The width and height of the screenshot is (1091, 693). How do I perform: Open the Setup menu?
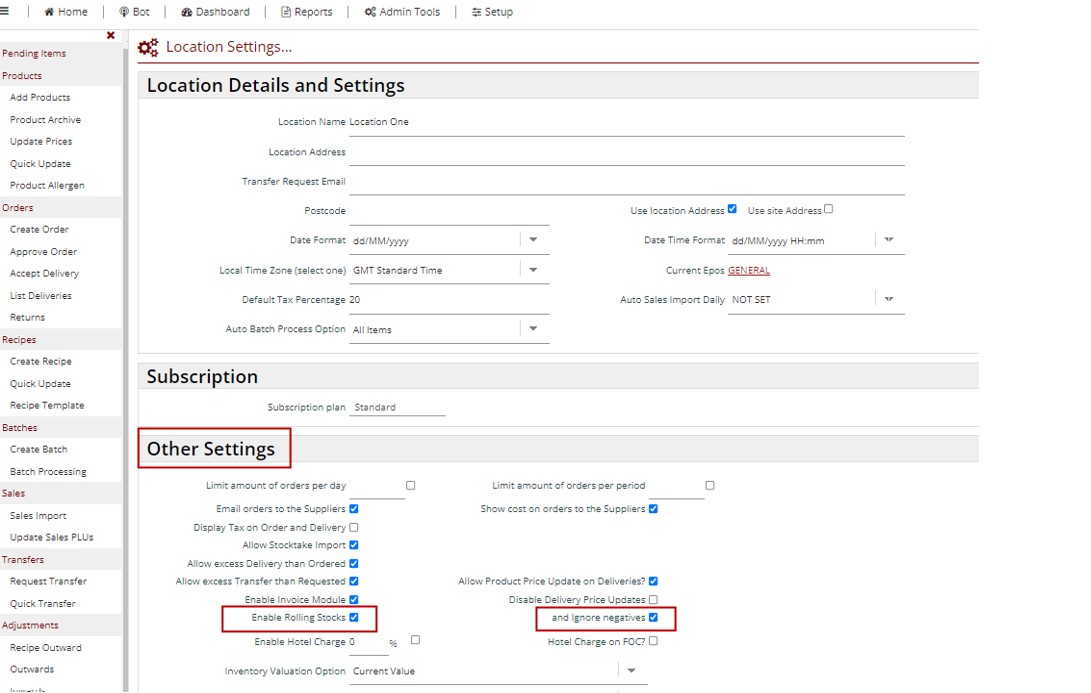click(x=492, y=12)
